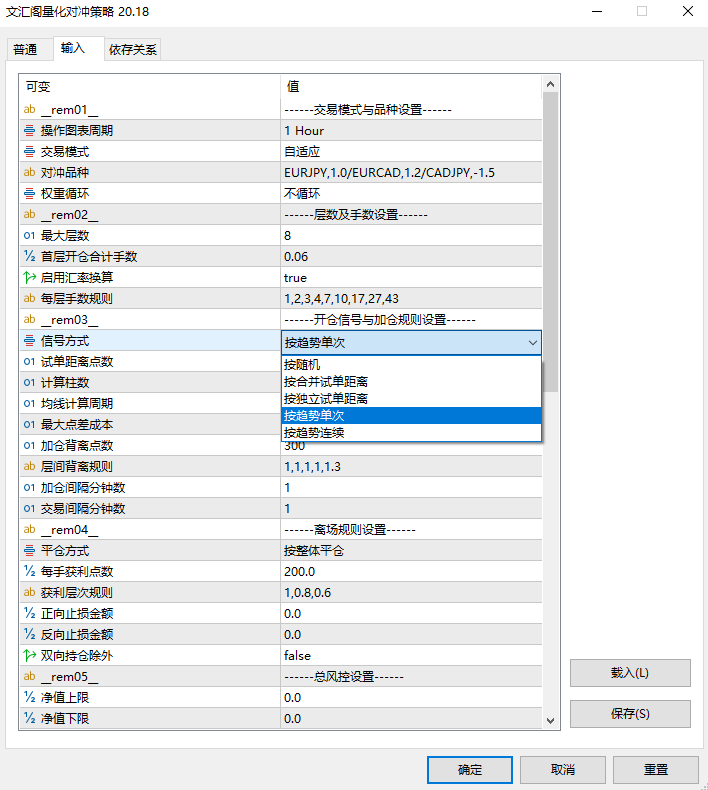Click the arrow icon beside 双向持仓除外

click(x=29, y=656)
